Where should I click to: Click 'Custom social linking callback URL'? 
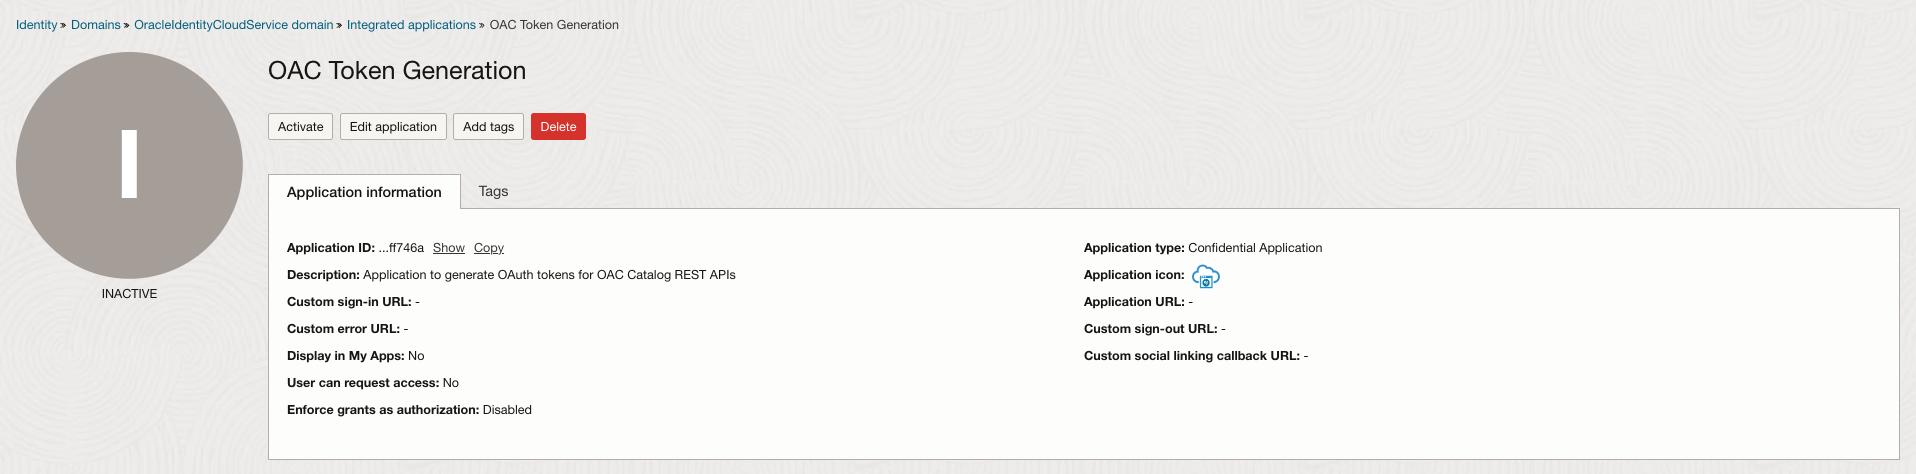click(1196, 356)
